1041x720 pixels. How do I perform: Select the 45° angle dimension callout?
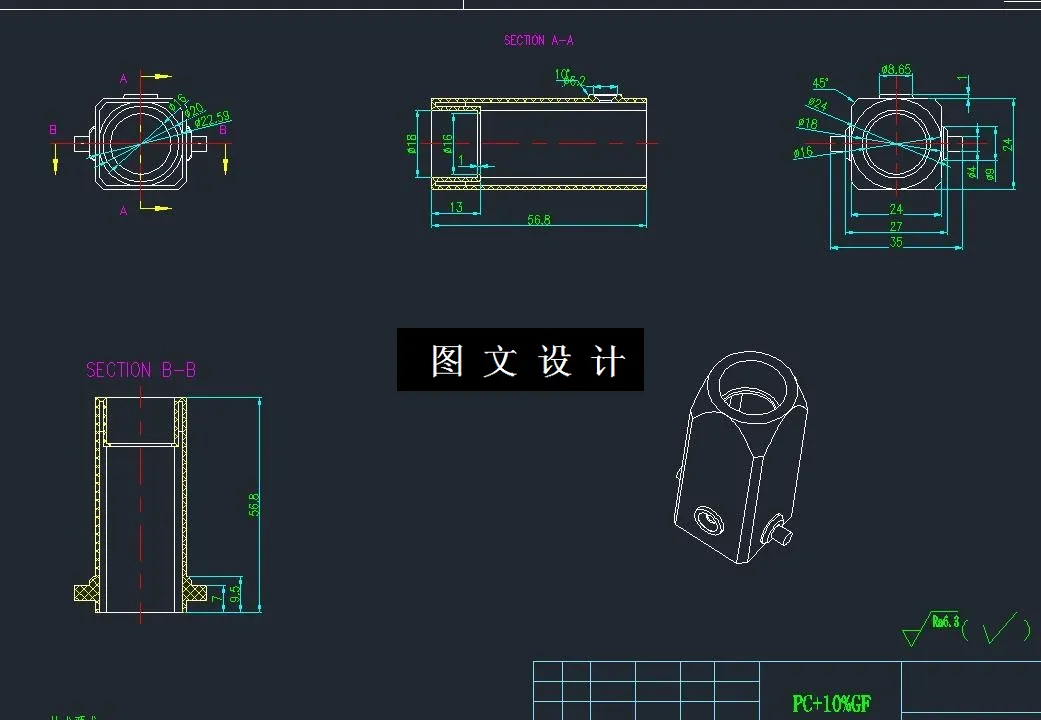[820, 80]
